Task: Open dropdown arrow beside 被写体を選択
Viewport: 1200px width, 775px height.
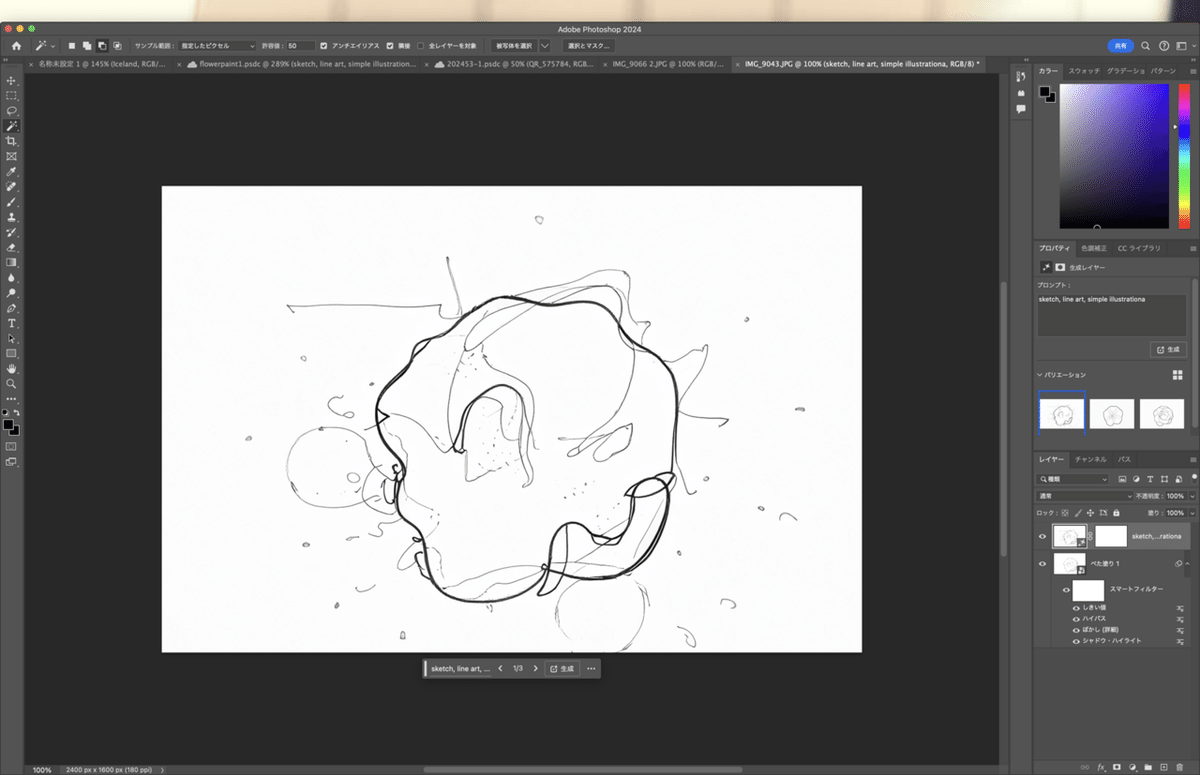Action: 544,46
